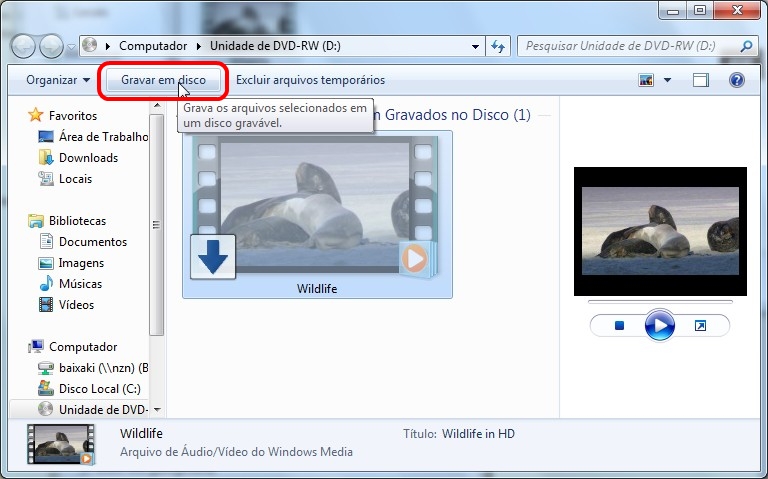Stop playback in the preview player
The image size is (768, 479).
click(x=619, y=326)
